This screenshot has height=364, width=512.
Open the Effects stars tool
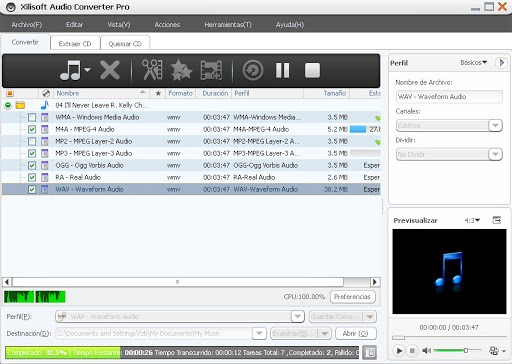pyautogui.click(x=181, y=70)
